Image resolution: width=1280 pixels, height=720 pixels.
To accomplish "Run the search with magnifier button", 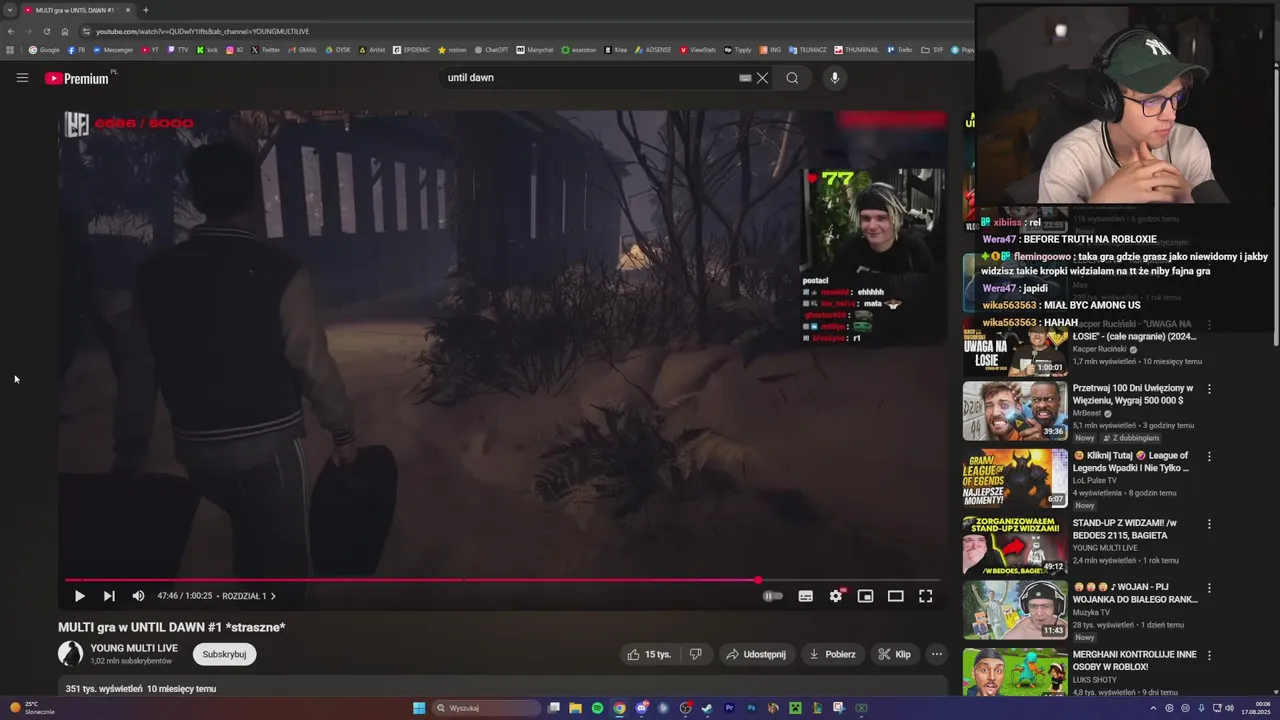I will 792,78.
